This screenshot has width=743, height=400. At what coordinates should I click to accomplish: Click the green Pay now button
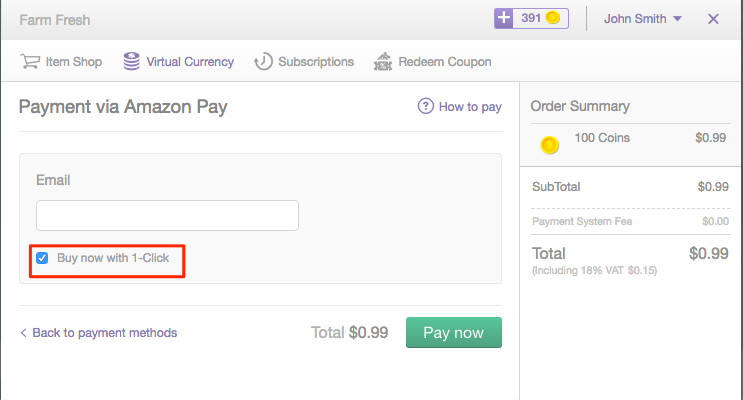pyautogui.click(x=453, y=333)
